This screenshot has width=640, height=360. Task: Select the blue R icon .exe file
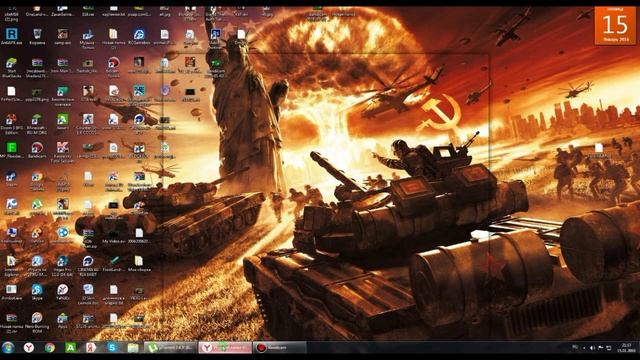pos(11,36)
